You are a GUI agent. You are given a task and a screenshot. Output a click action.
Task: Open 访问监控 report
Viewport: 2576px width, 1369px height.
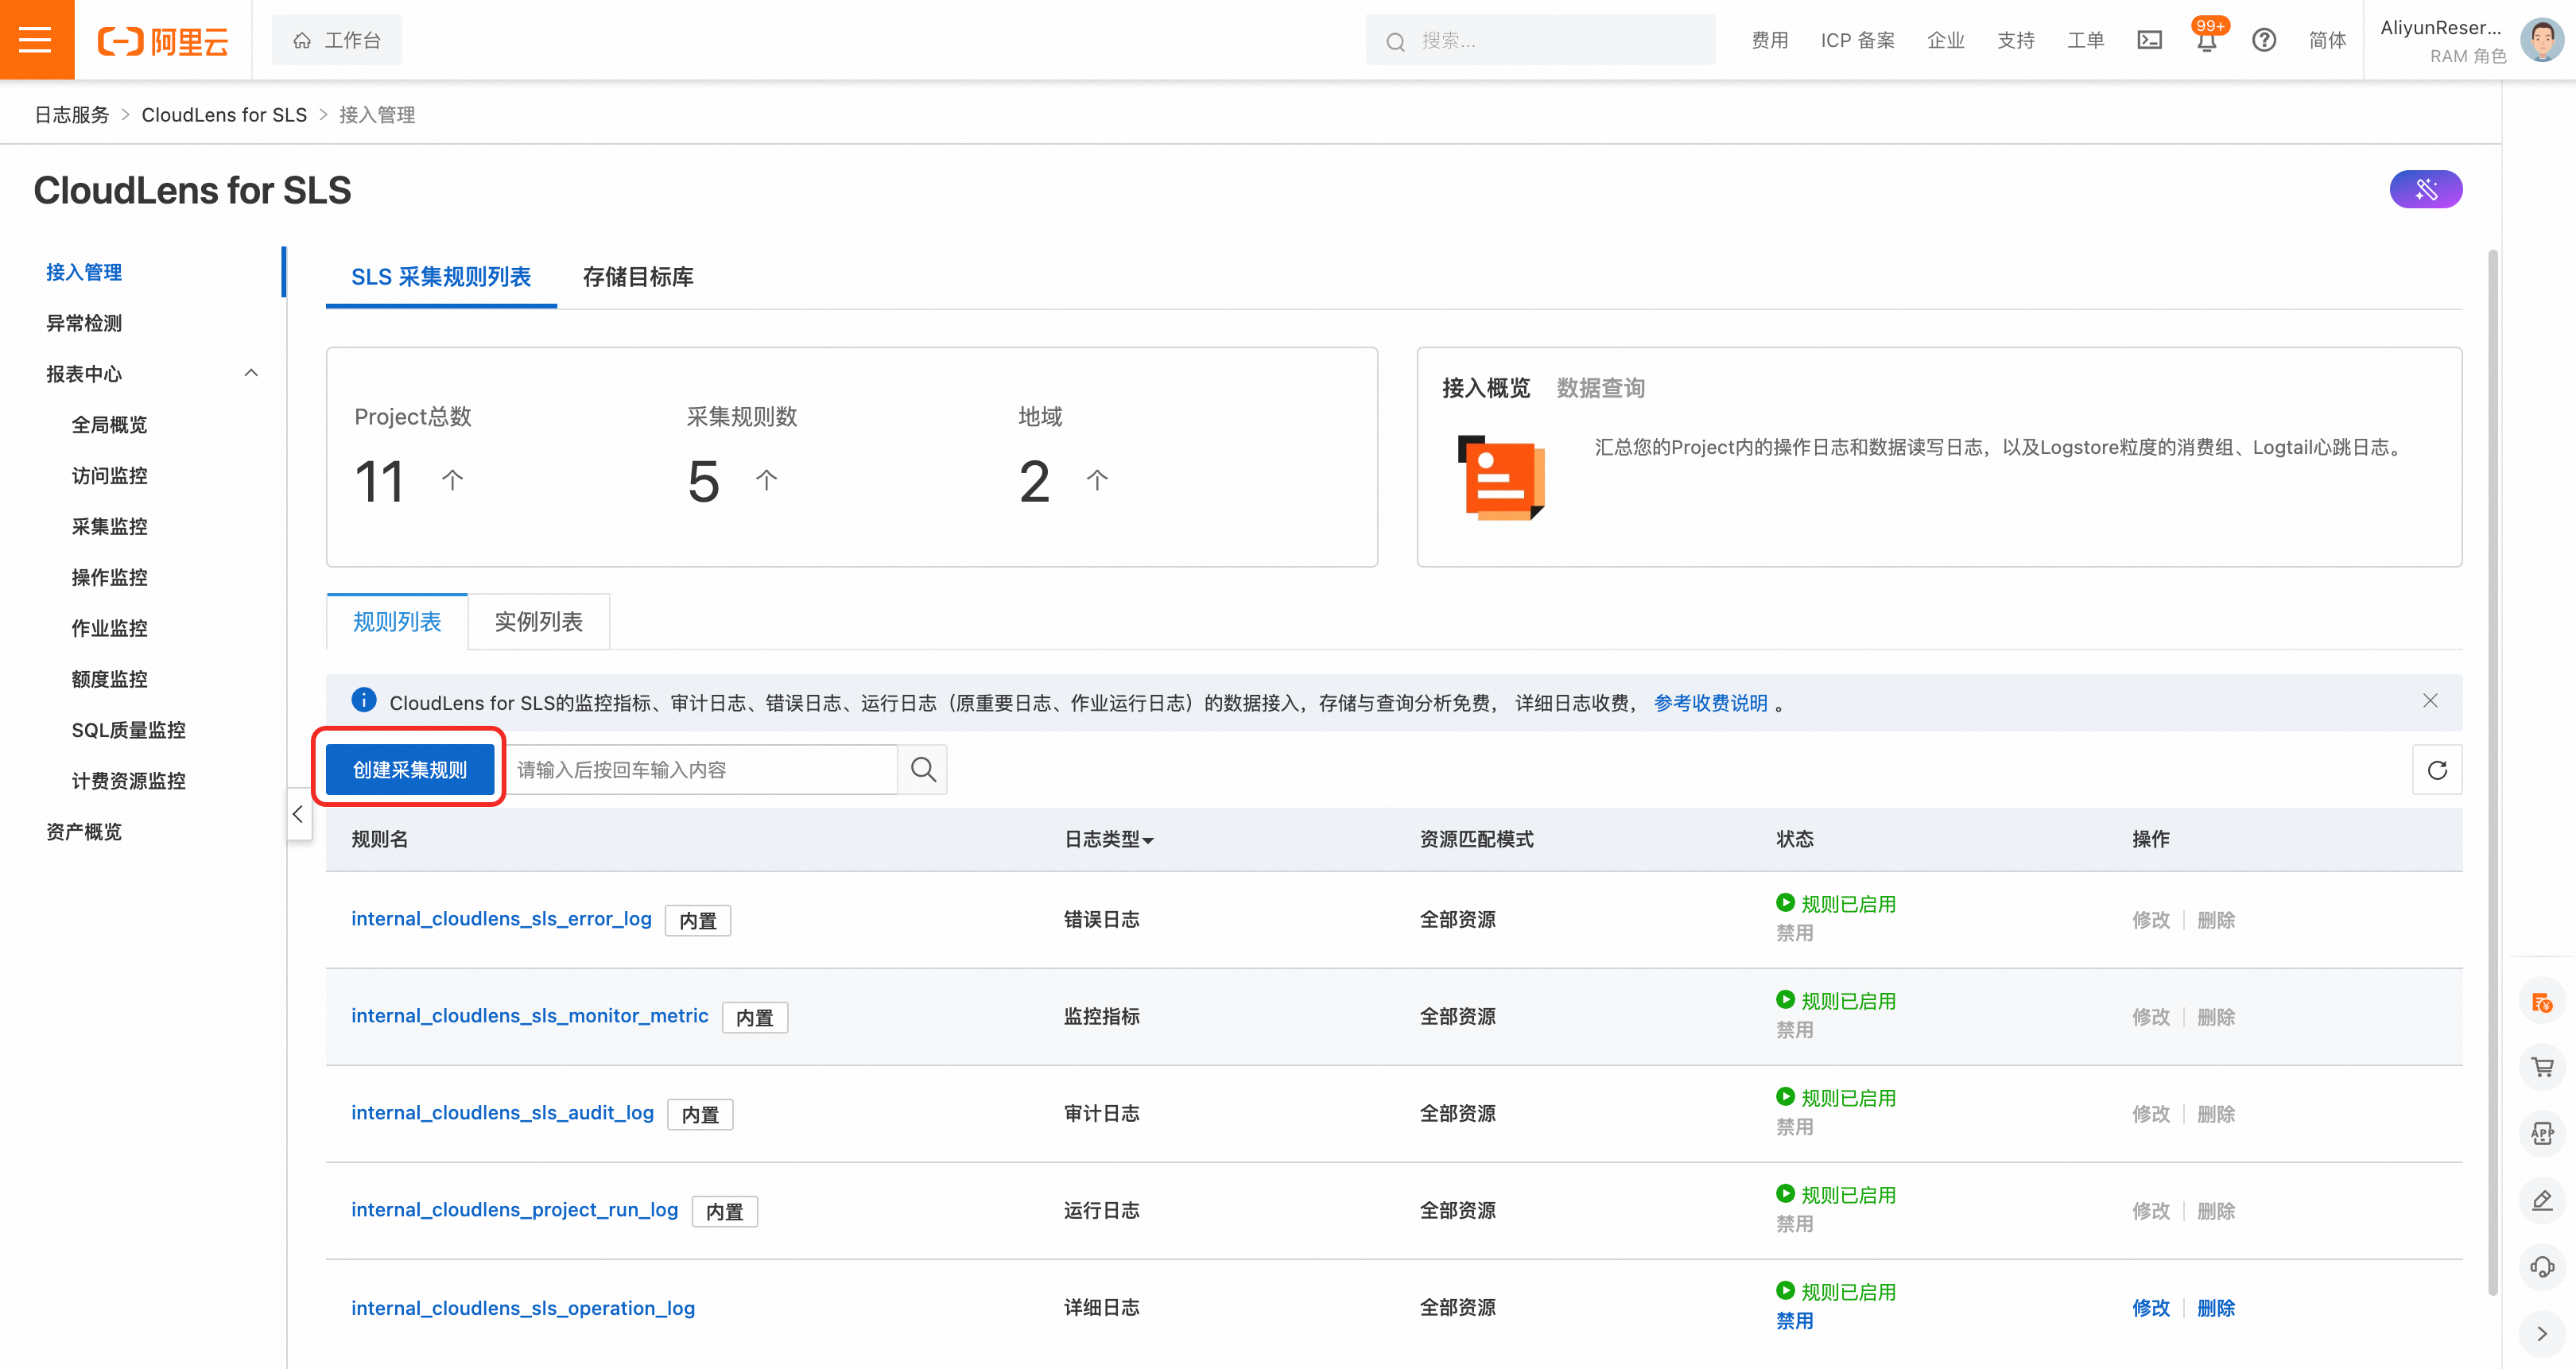(109, 475)
